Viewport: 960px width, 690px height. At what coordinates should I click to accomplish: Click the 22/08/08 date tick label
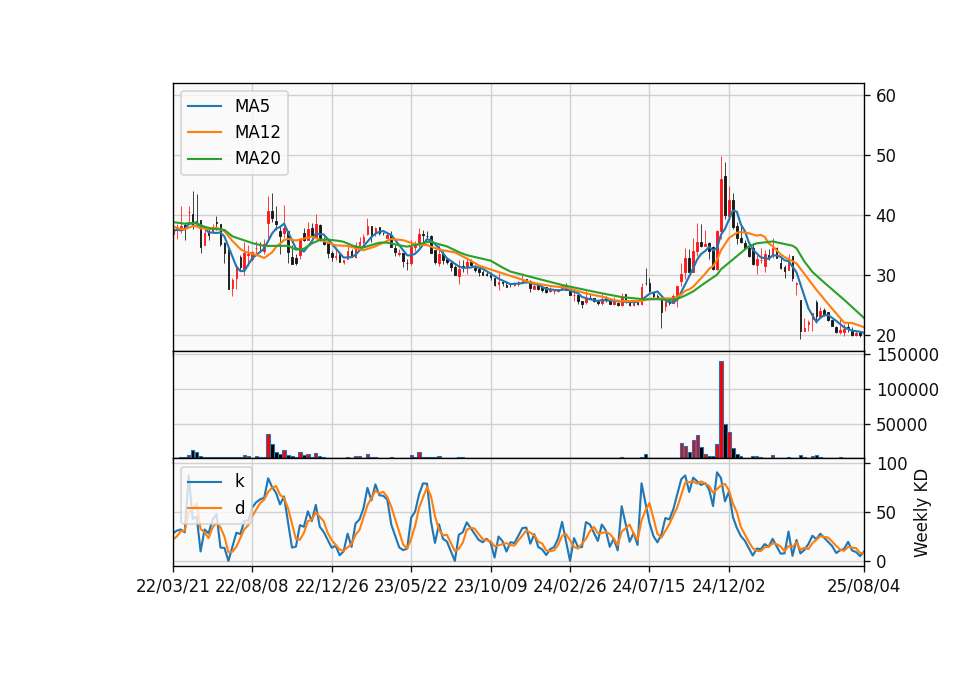(252, 586)
